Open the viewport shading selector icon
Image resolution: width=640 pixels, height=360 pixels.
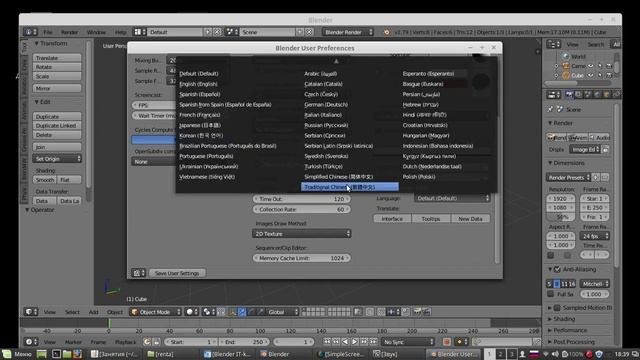pyautogui.click(x=192, y=312)
